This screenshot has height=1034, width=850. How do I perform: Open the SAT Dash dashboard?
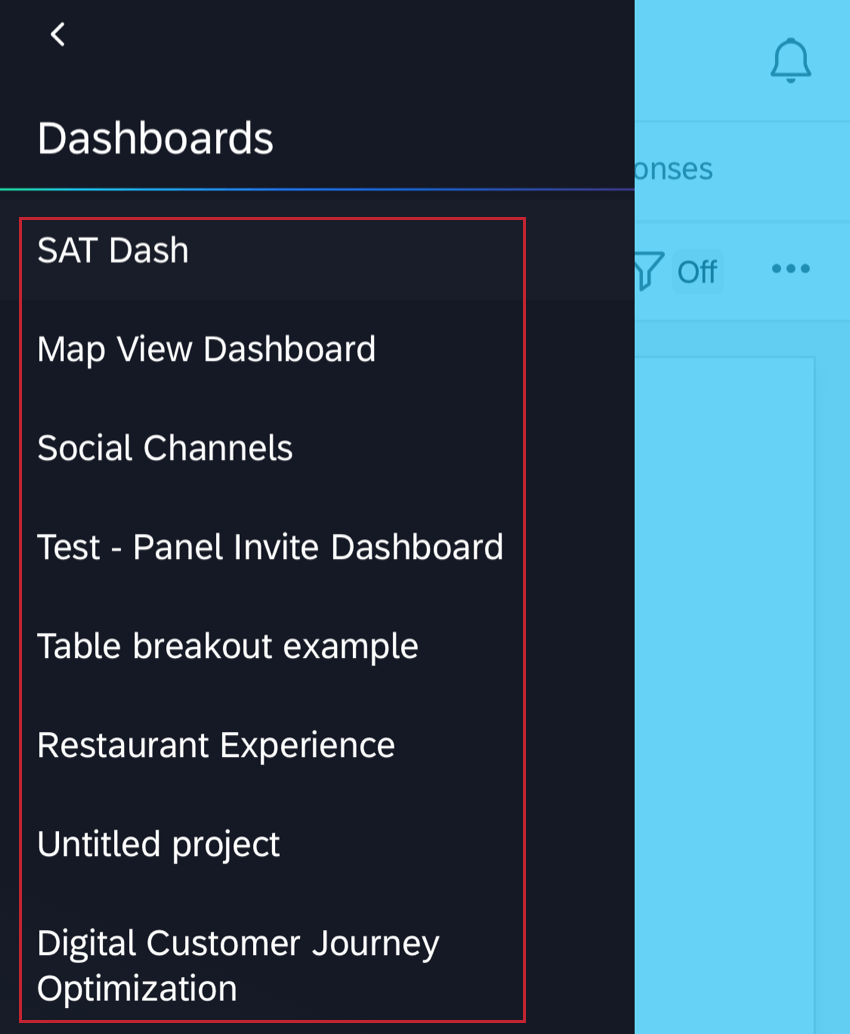[x=113, y=250]
